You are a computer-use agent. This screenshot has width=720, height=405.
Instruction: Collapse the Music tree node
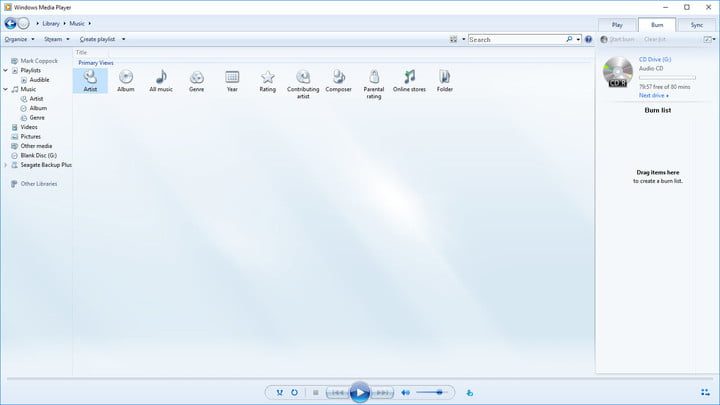pos(6,90)
